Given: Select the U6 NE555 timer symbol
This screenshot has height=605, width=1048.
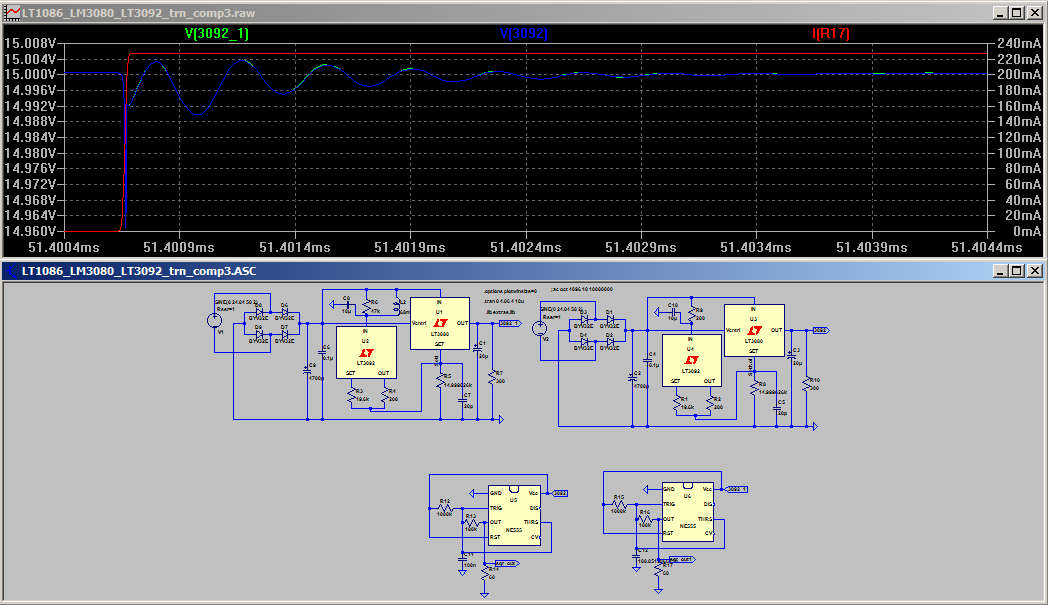Looking at the screenshot, I should [x=688, y=512].
